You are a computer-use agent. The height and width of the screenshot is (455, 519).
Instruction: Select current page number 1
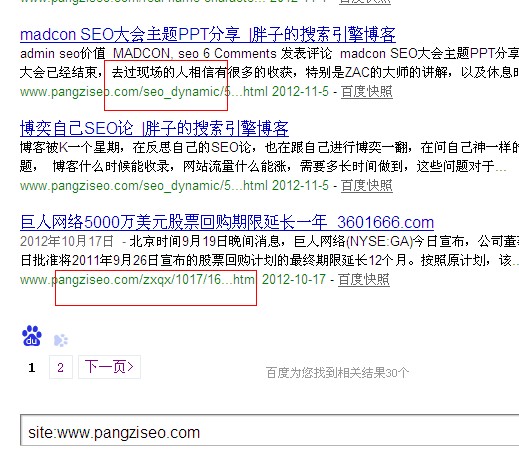coord(32,368)
